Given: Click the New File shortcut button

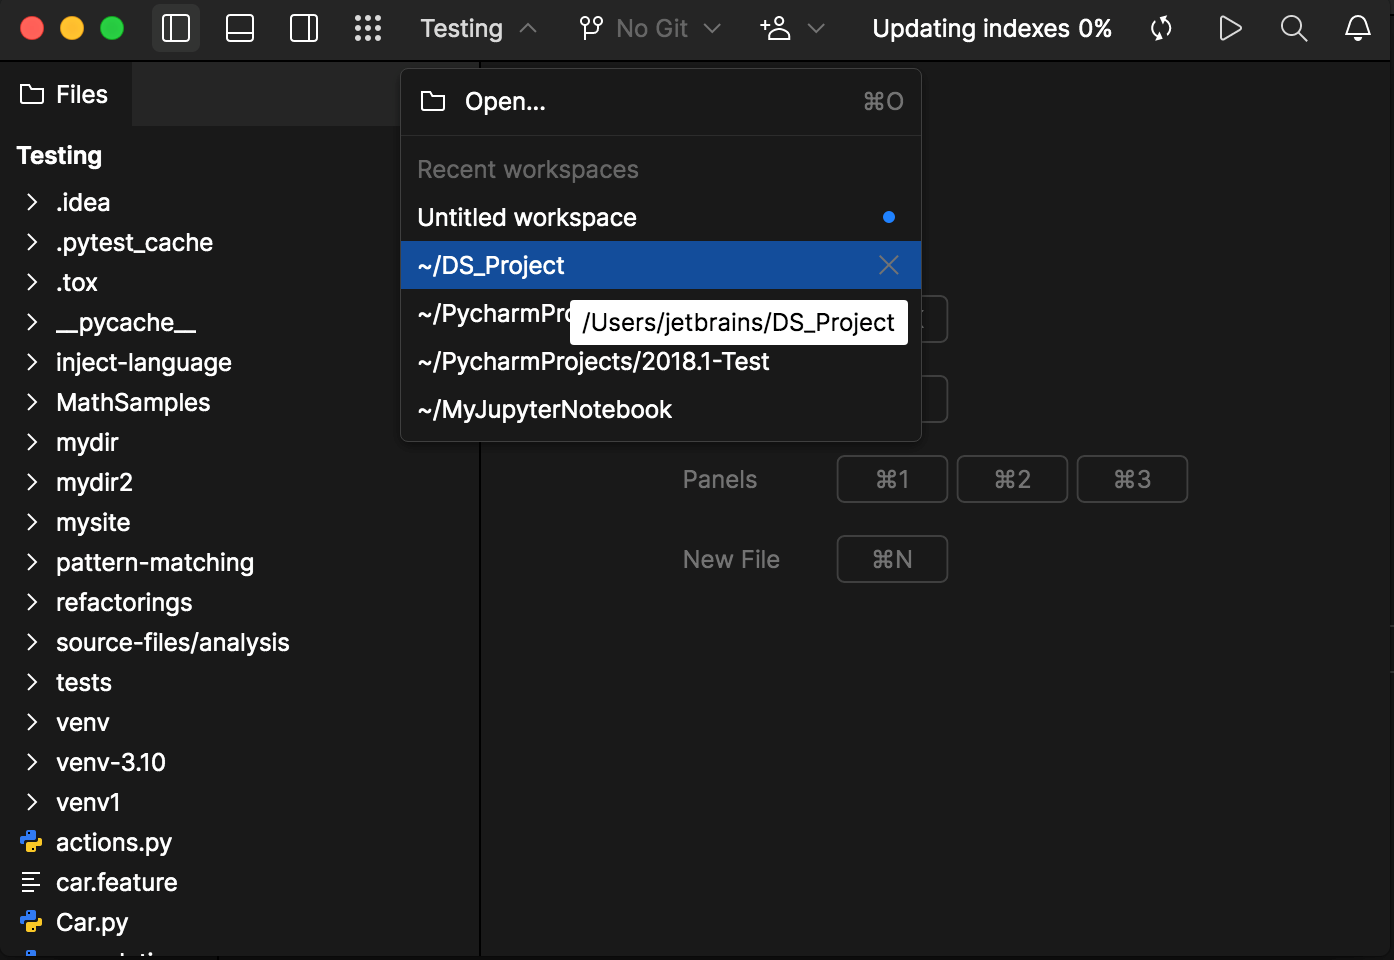Looking at the screenshot, I should coord(892,559).
